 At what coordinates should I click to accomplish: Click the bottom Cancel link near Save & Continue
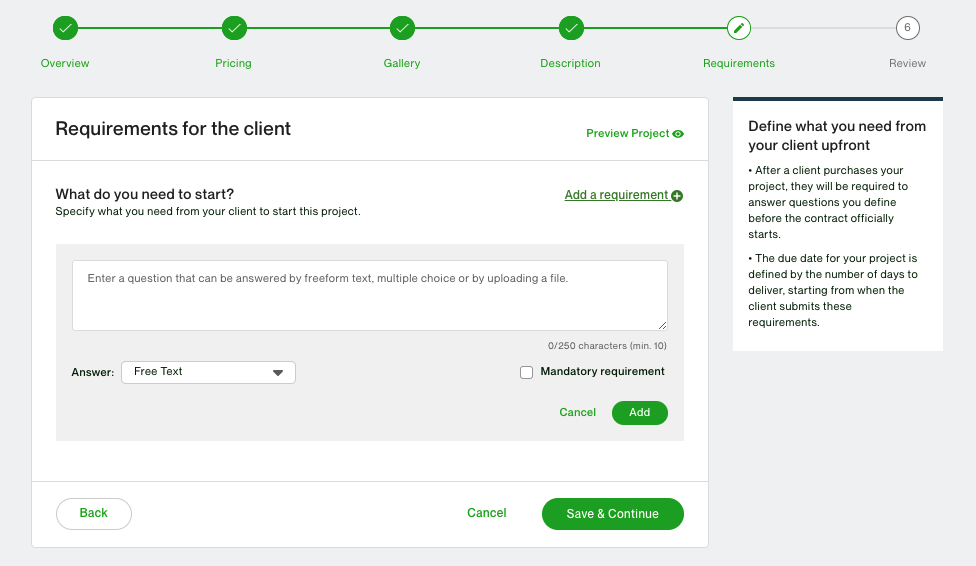[486, 513]
